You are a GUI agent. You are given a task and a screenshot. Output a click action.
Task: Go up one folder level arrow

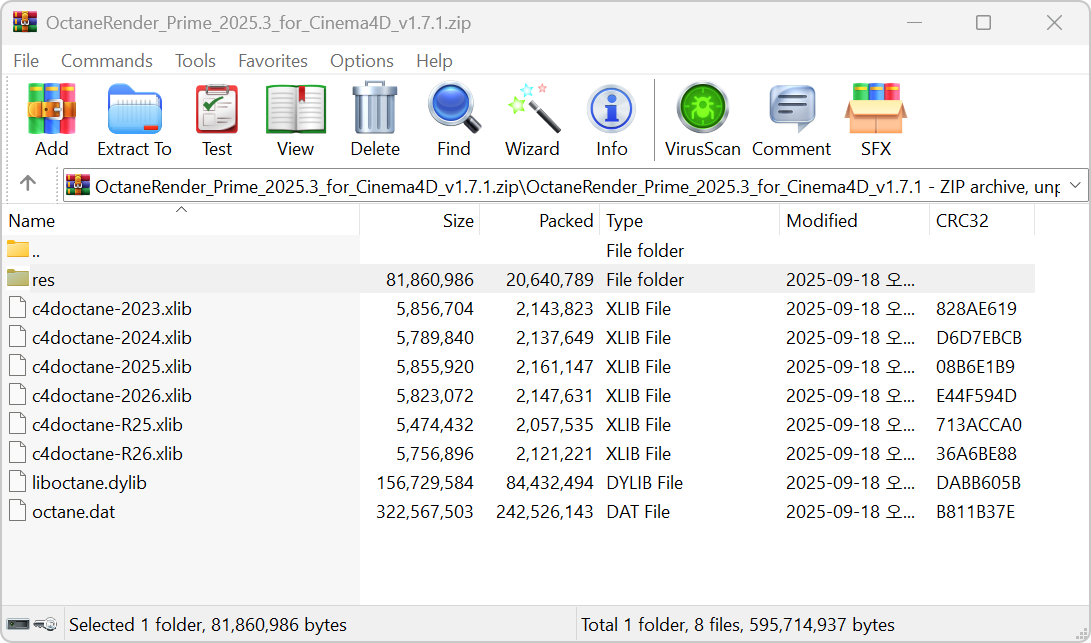click(x=28, y=184)
